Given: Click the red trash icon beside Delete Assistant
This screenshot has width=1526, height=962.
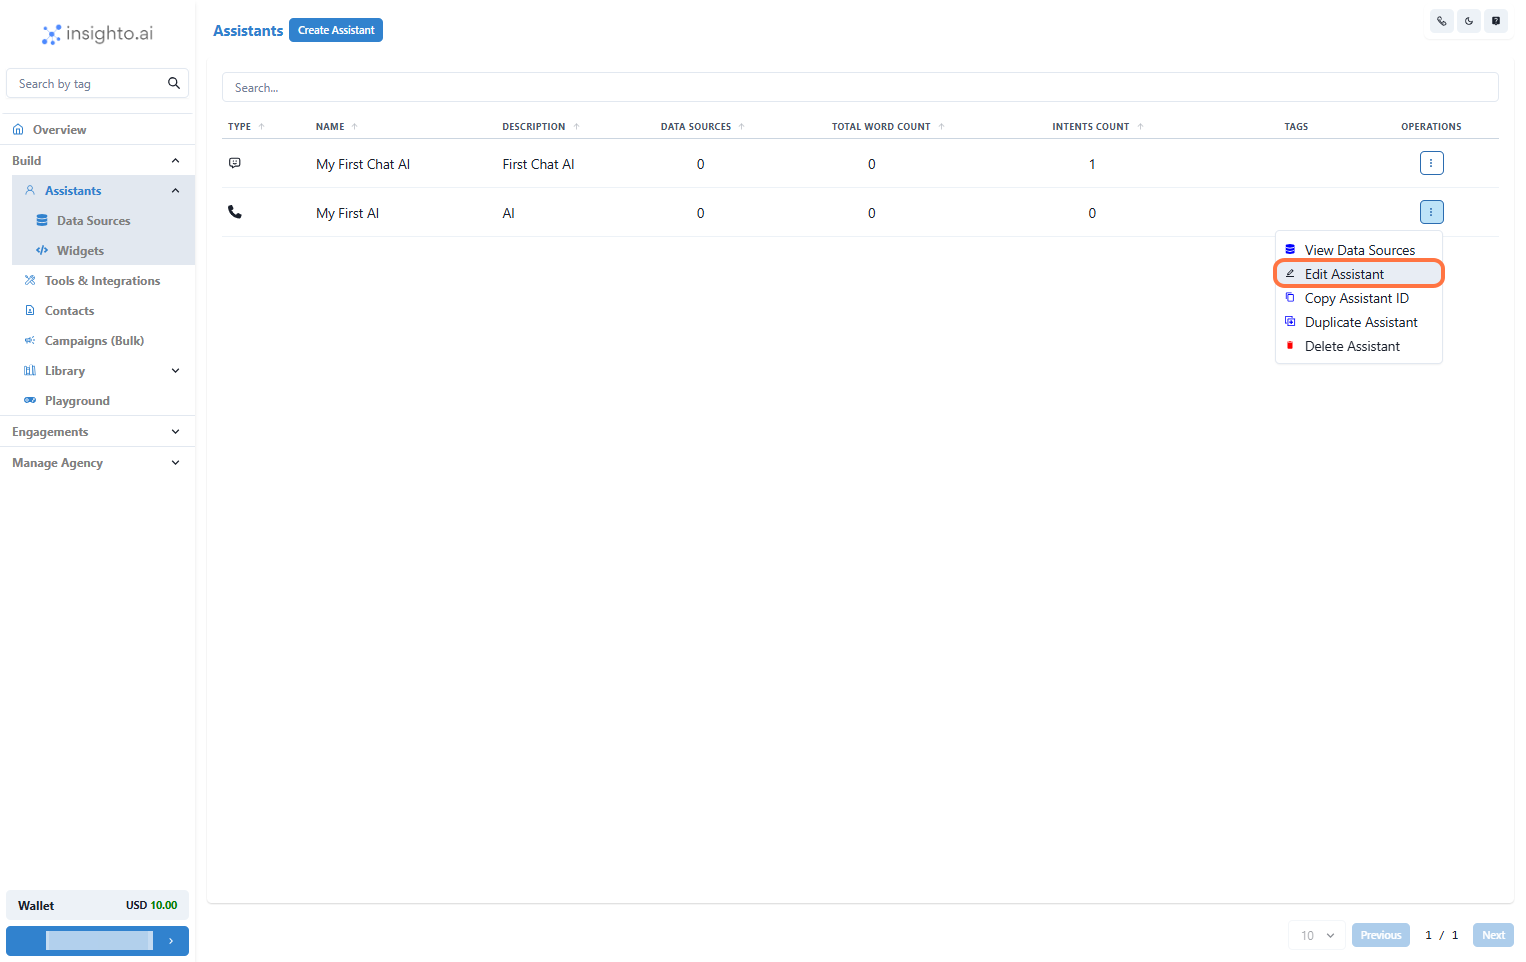Looking at the screenshot, I should click(1290, 345).
